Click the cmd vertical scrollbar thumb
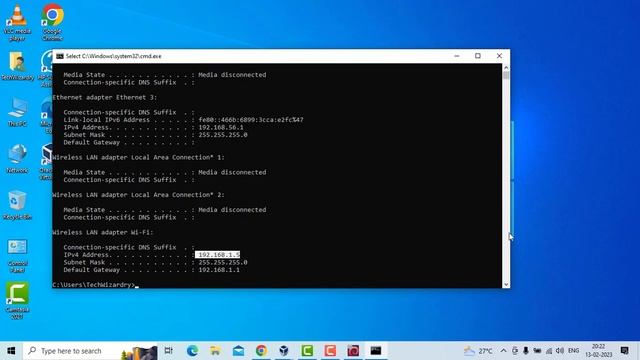The image size is (640, 360). click(x=506, y=75)
